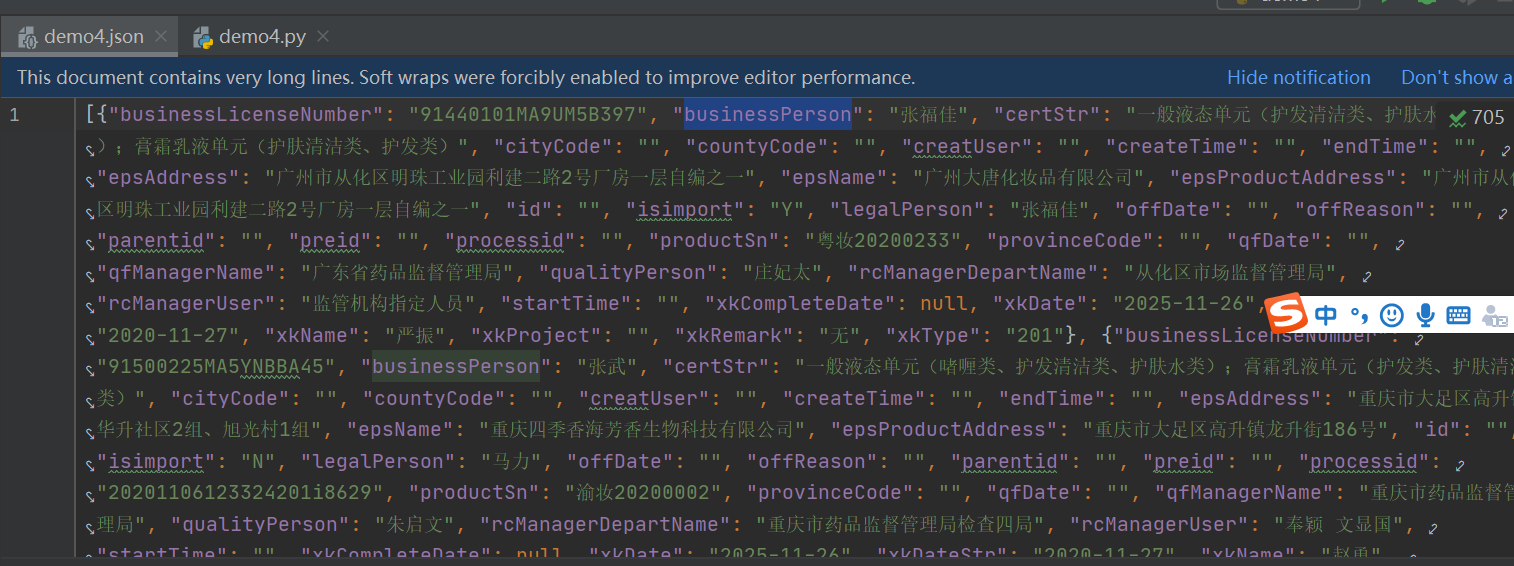Open the inspections widget showing 705
The image size is (1514, 566).
(1476, 117)
